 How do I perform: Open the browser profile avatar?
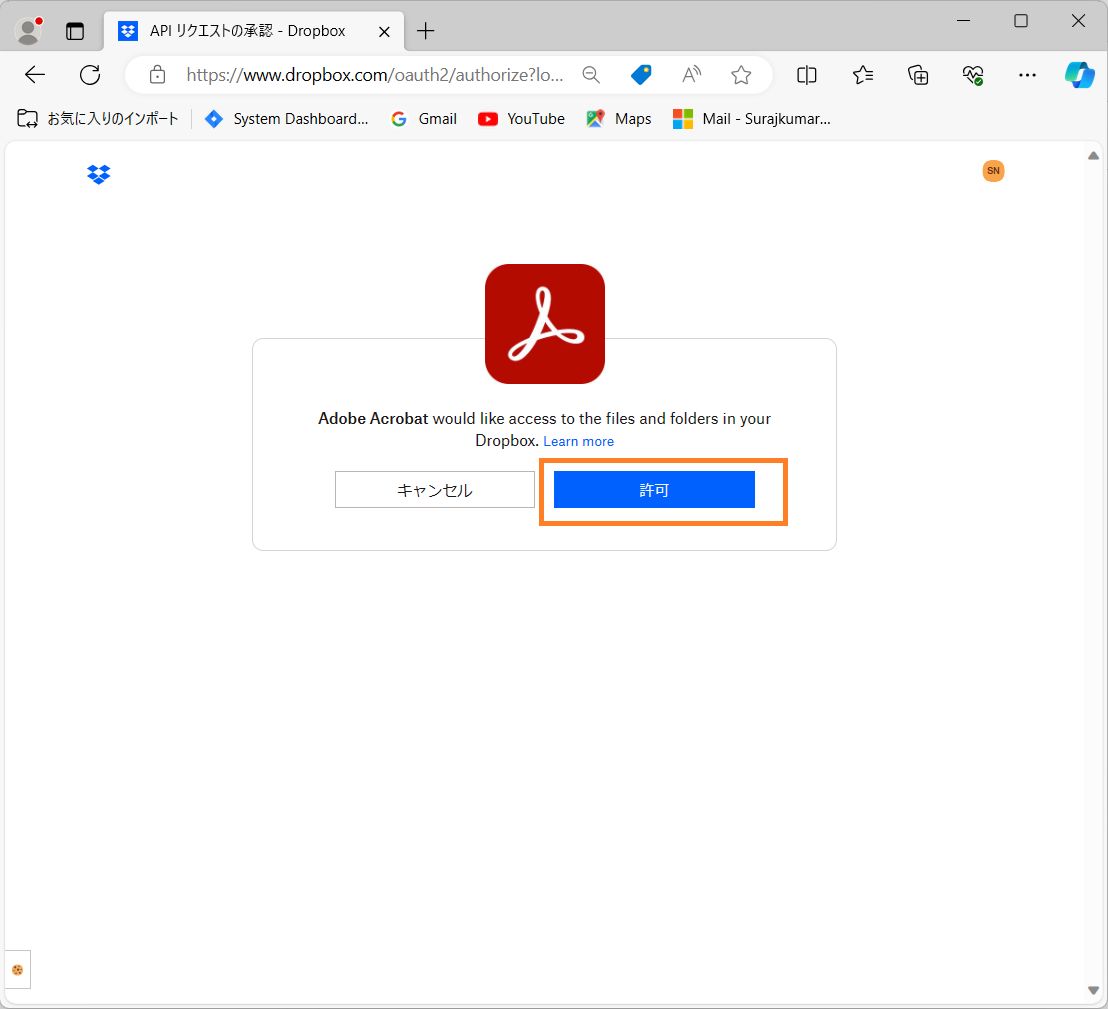pyautogui.click(x=27, y=30)
